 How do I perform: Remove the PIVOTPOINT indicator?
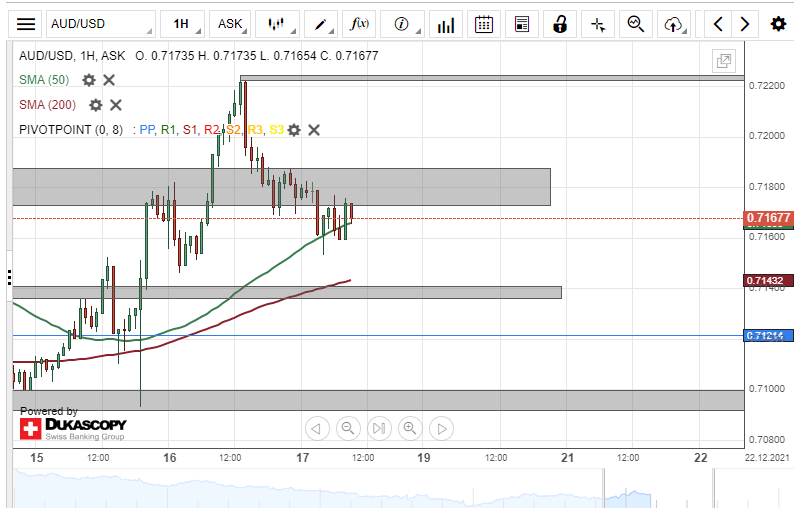(x=314, y=130)
